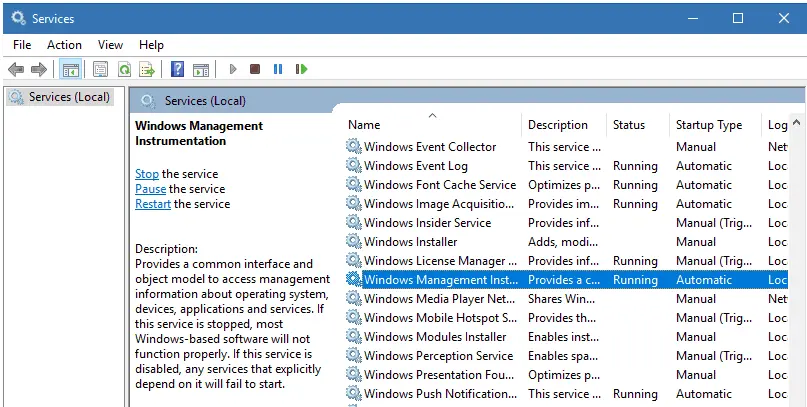The height and width of the screenshot is (407, 807).
Task: Click the Forward arrow in the toolbar
Action: [39, 69]
